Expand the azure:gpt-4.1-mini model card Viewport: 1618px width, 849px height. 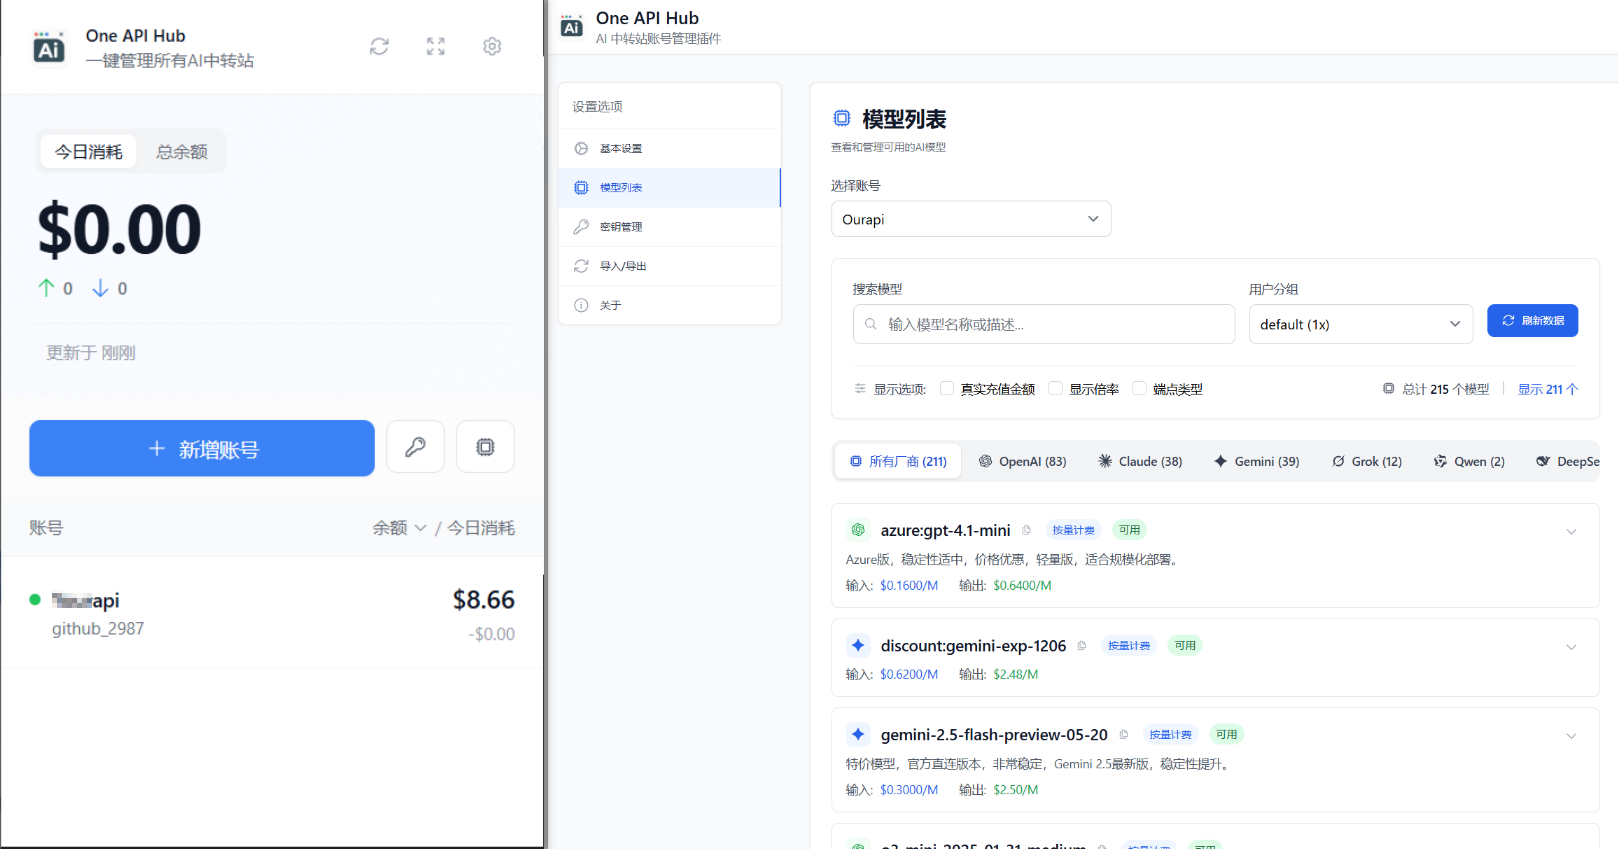pos(1571,531)
